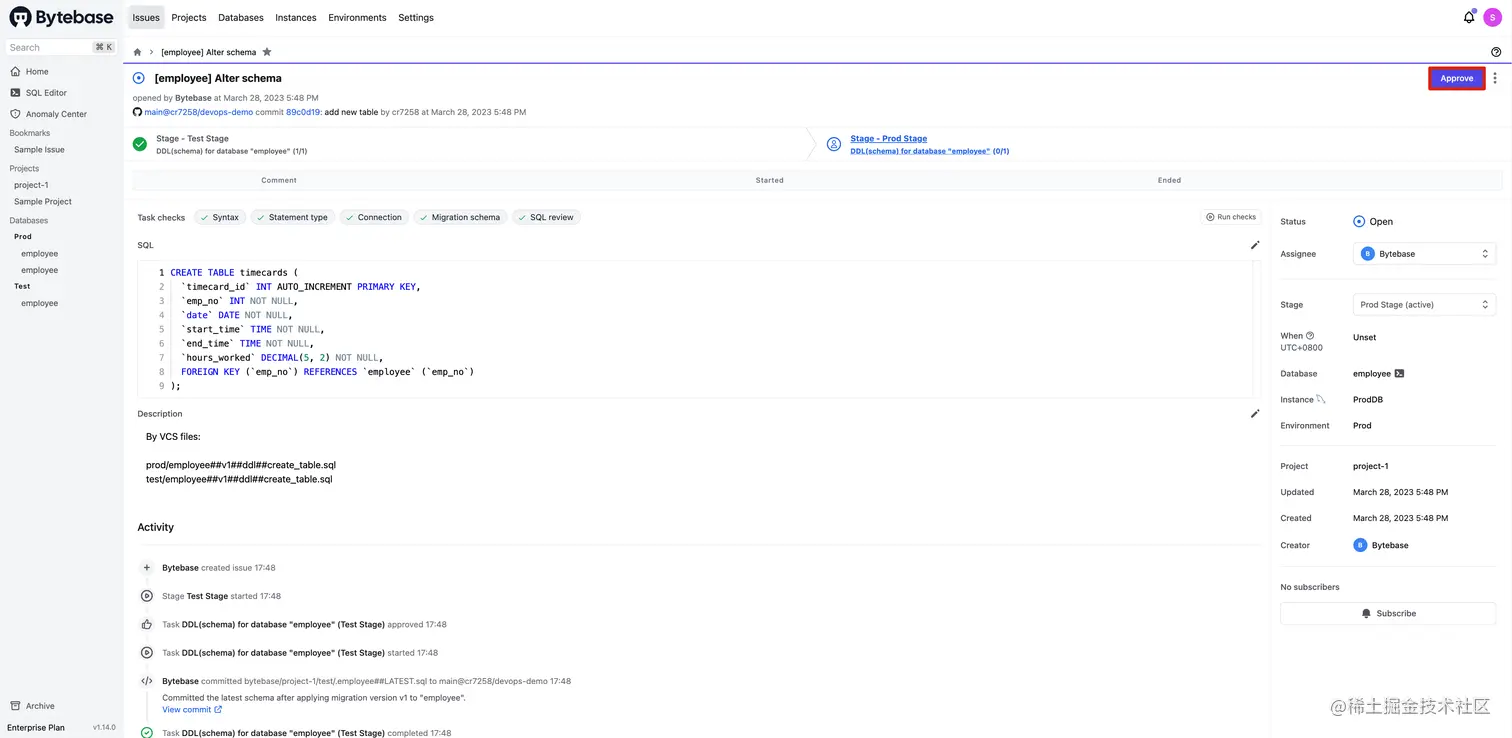Open the View commit link
The image size is (1512, 738).
pos(188,709)
